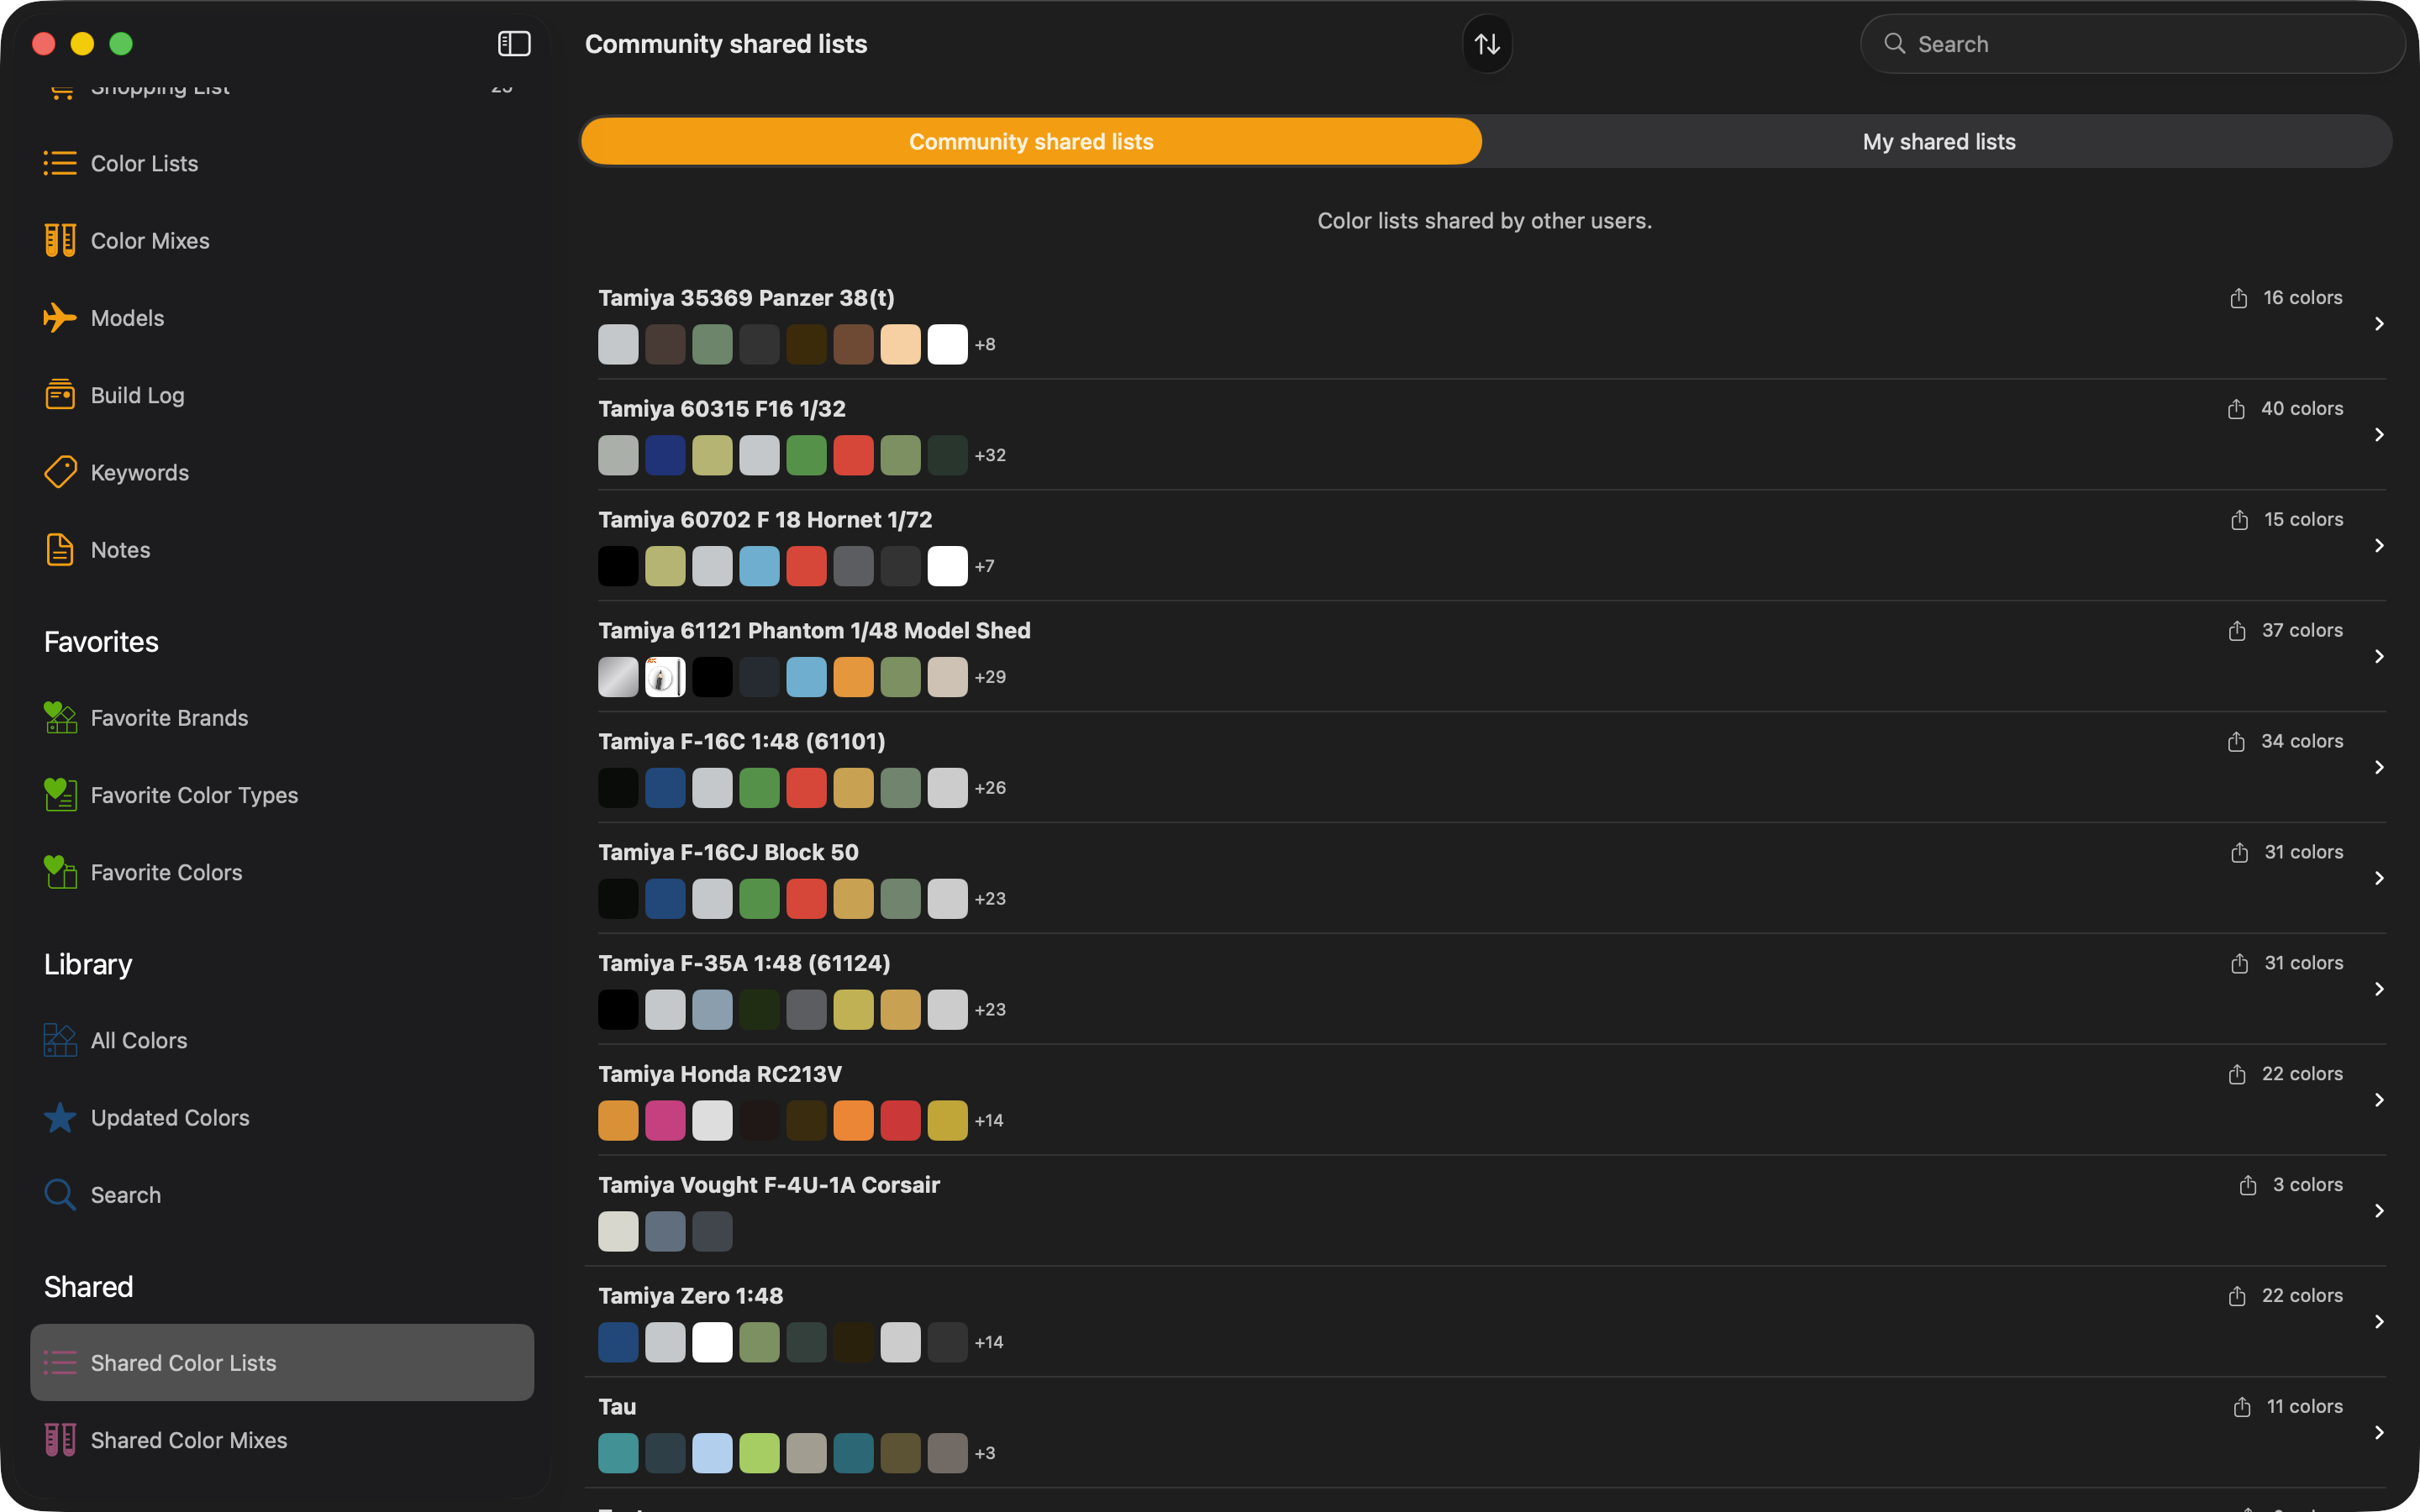Expand the Tau list chevron

(2379, 1433)
